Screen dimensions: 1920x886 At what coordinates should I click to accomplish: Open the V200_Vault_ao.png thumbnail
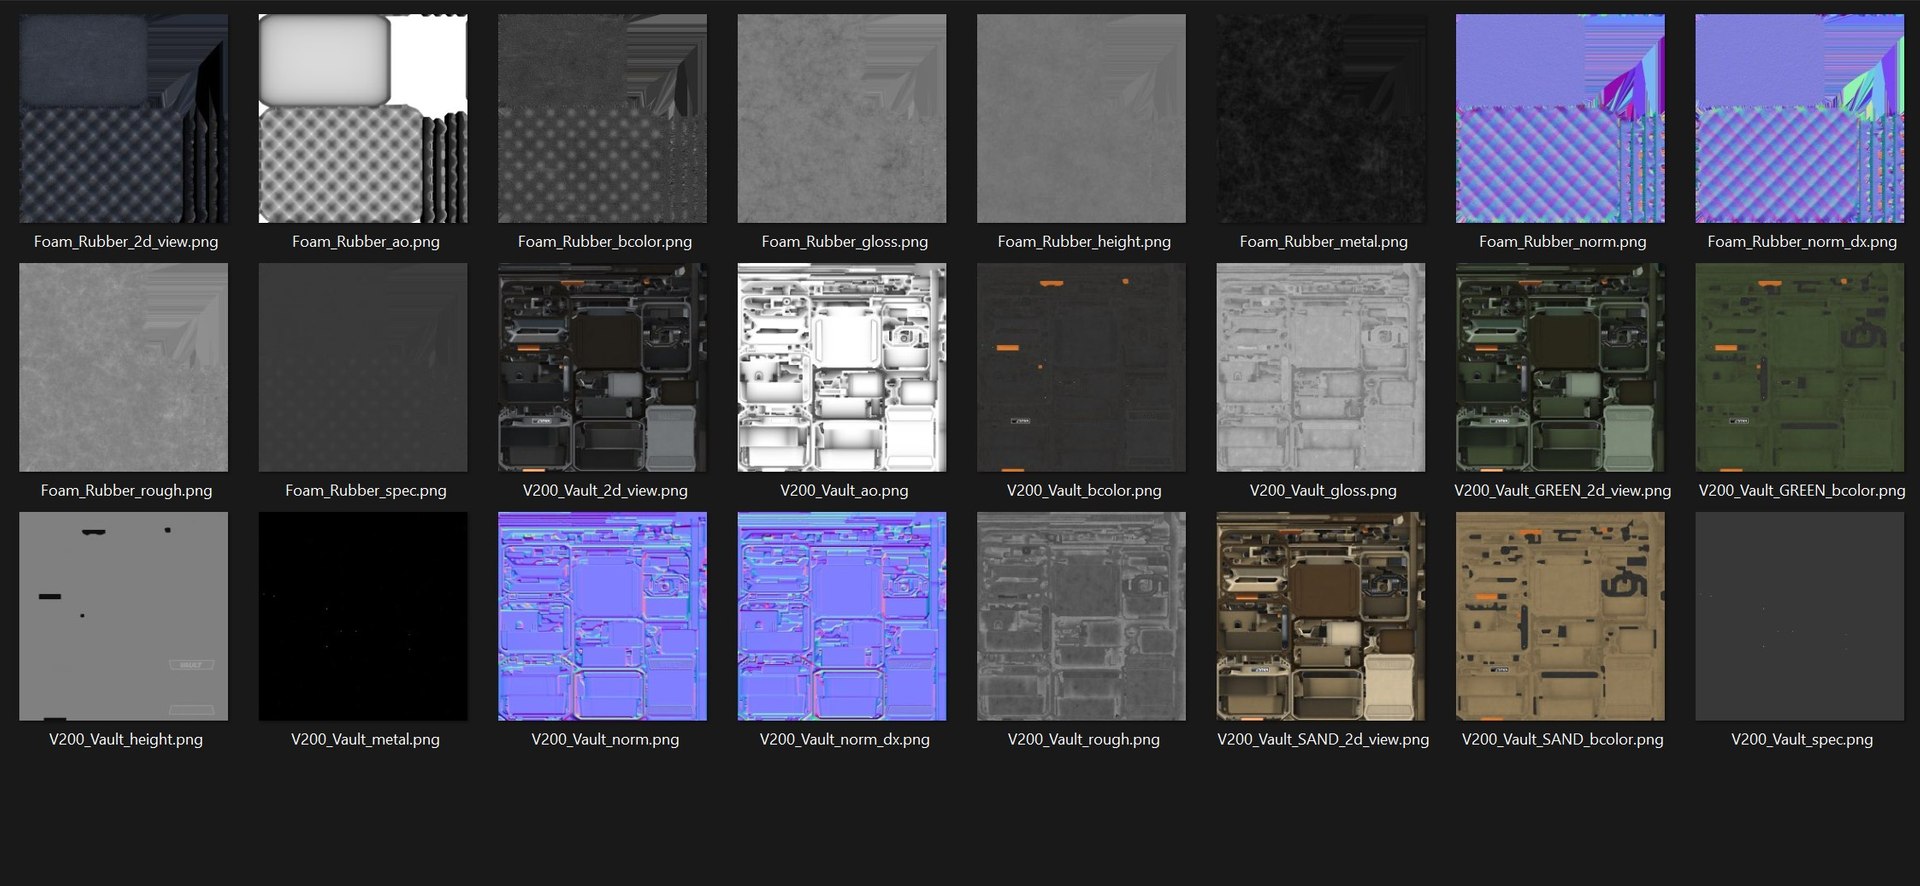coord(842,367)
